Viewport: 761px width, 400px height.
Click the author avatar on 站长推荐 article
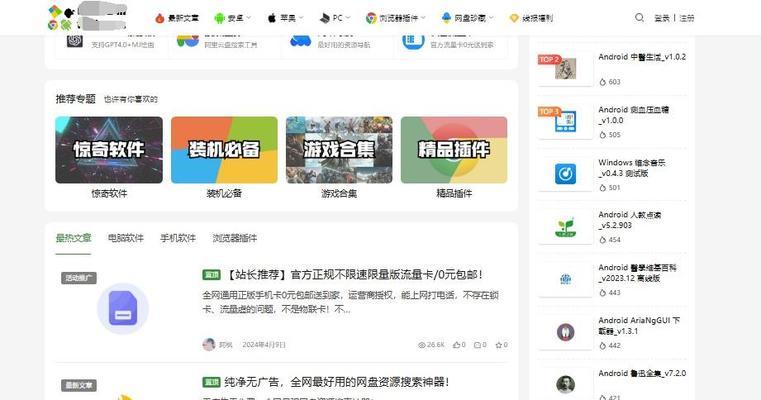209,344
